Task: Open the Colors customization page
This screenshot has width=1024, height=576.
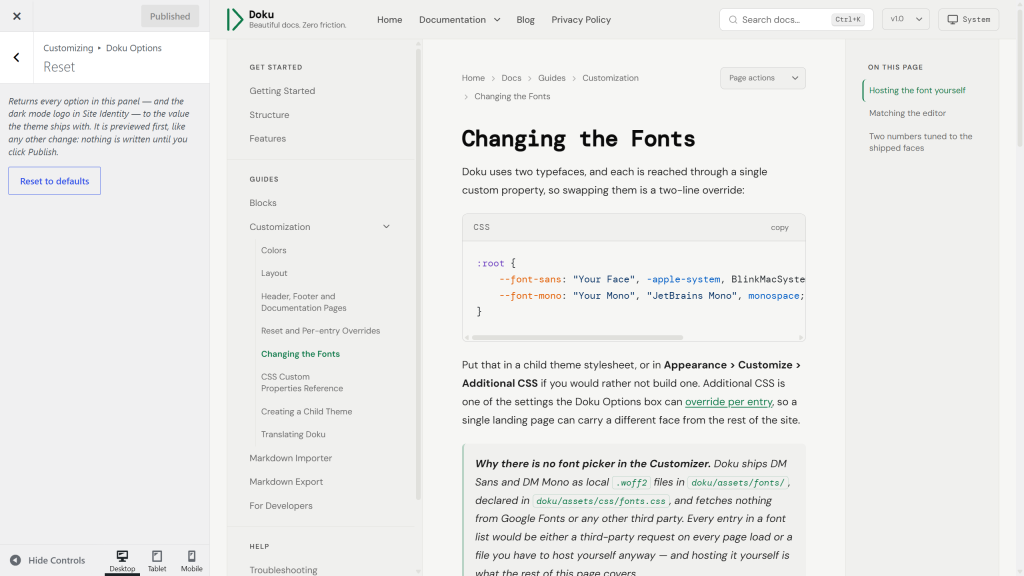Action: [x=274, y=250]
